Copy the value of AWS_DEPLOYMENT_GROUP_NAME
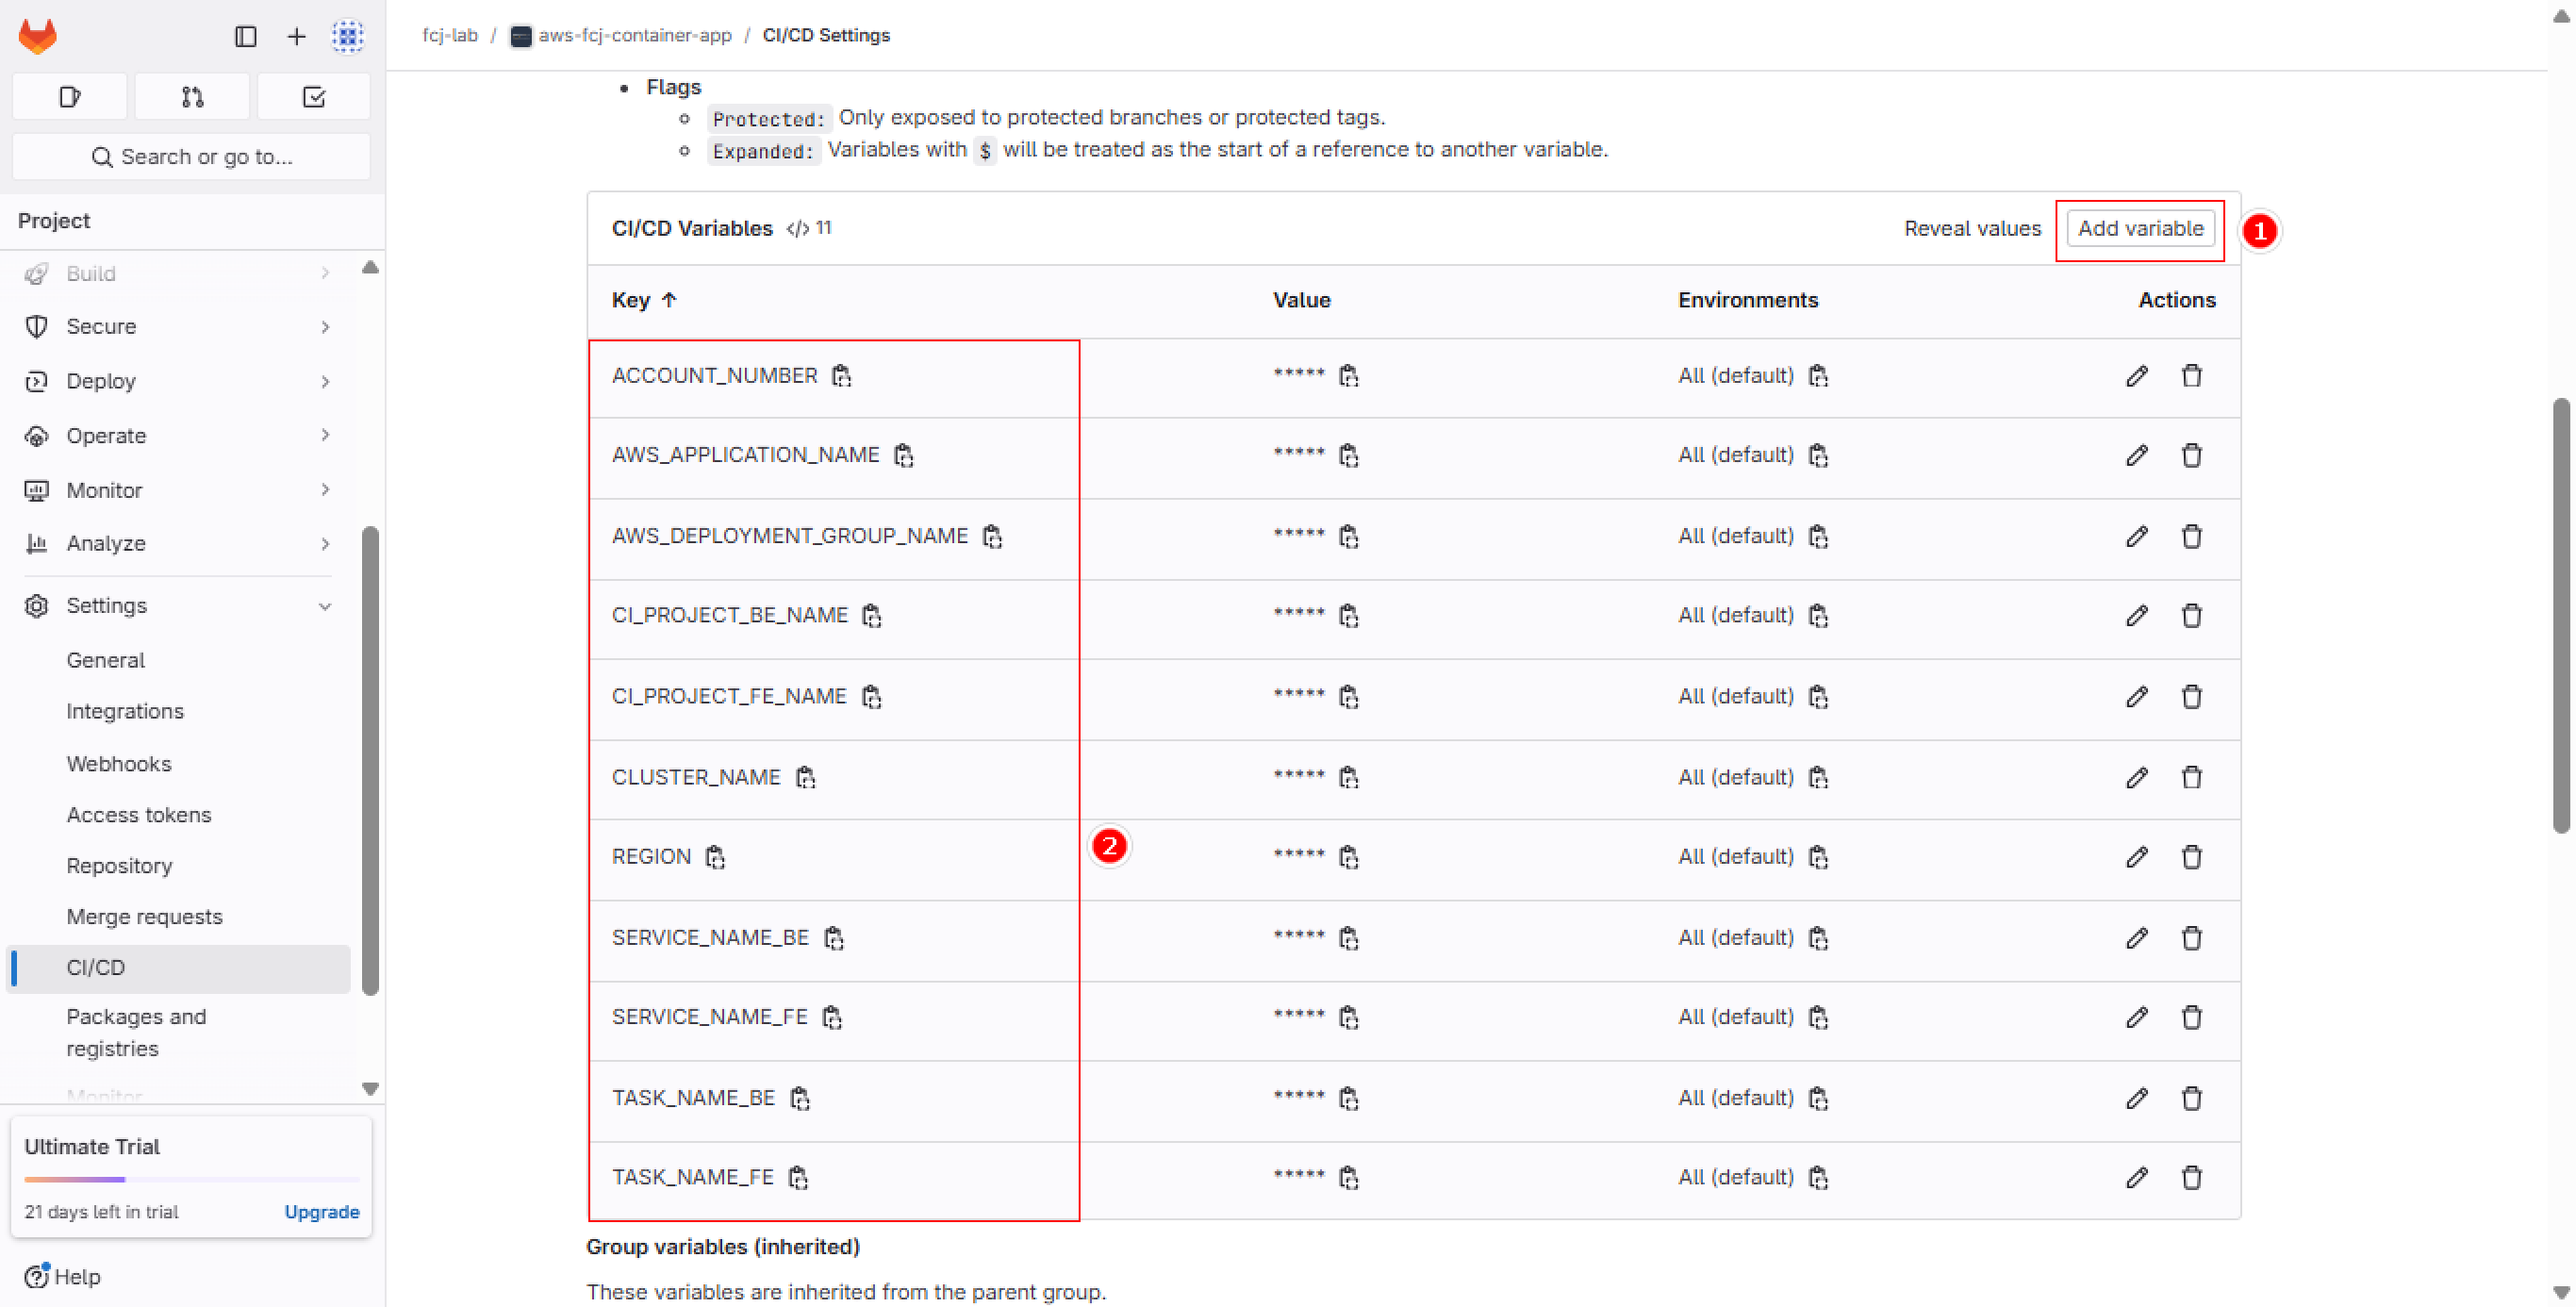The width and height of the screenshot is (2576, 1307). tap(1349, 536)
